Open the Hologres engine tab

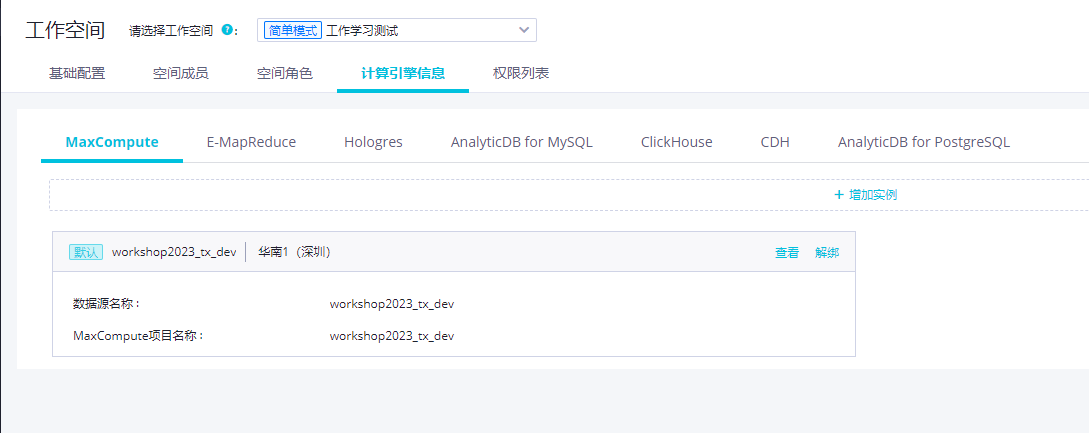tap(373, 142)
